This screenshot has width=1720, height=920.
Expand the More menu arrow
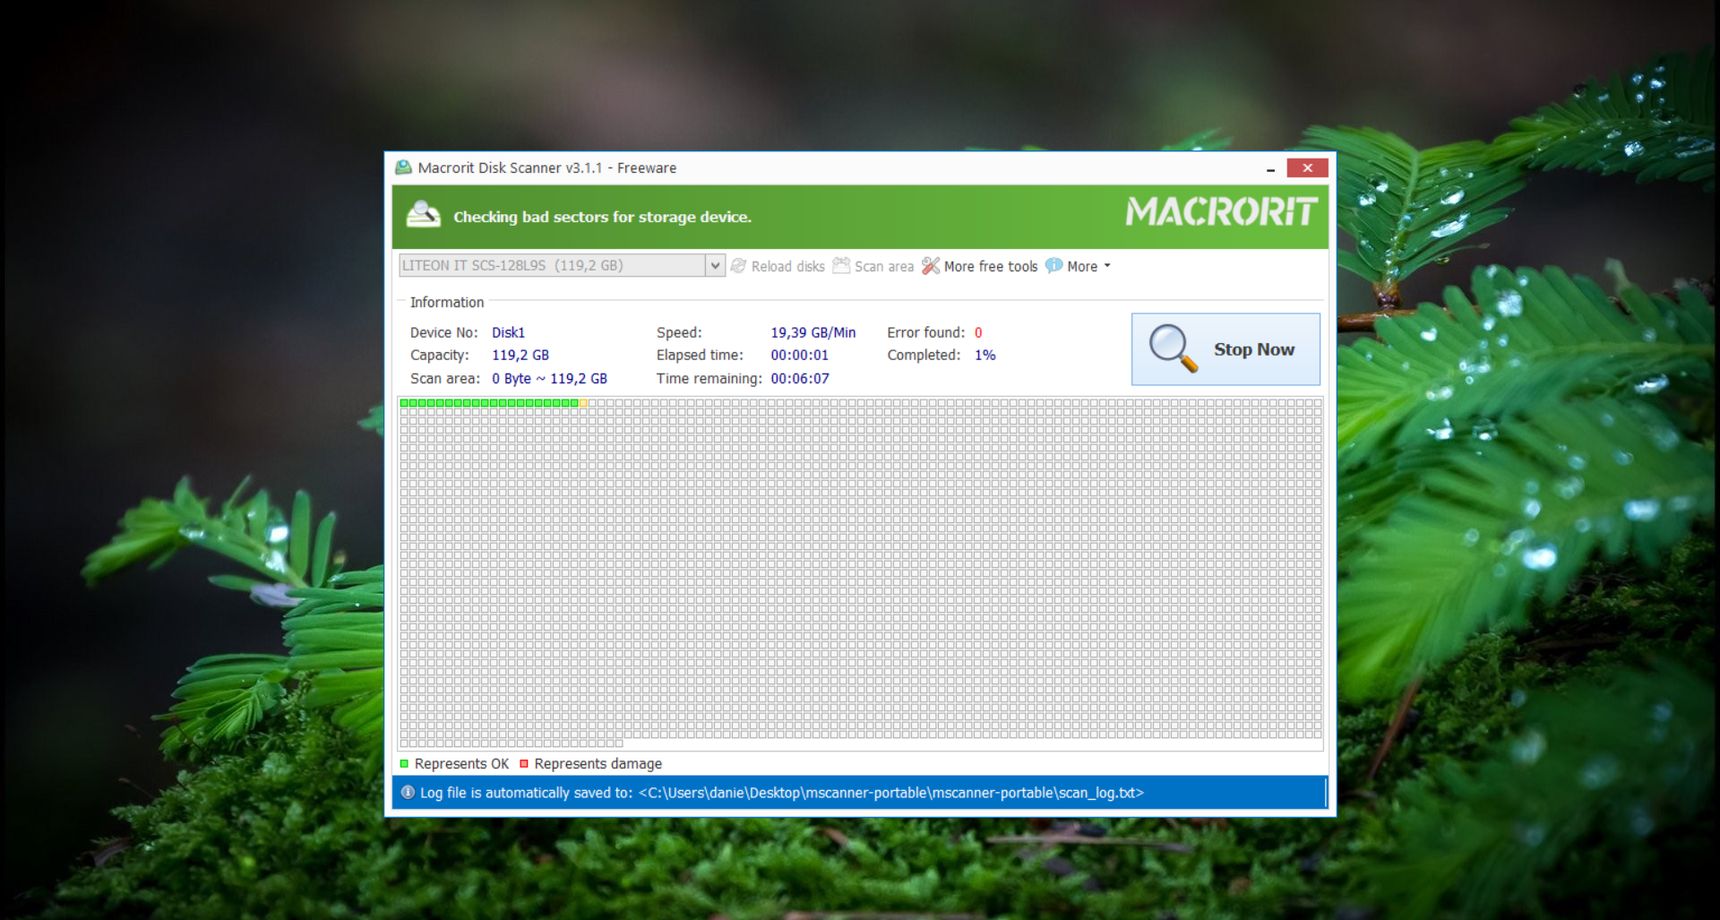(x=1107, y=266)
